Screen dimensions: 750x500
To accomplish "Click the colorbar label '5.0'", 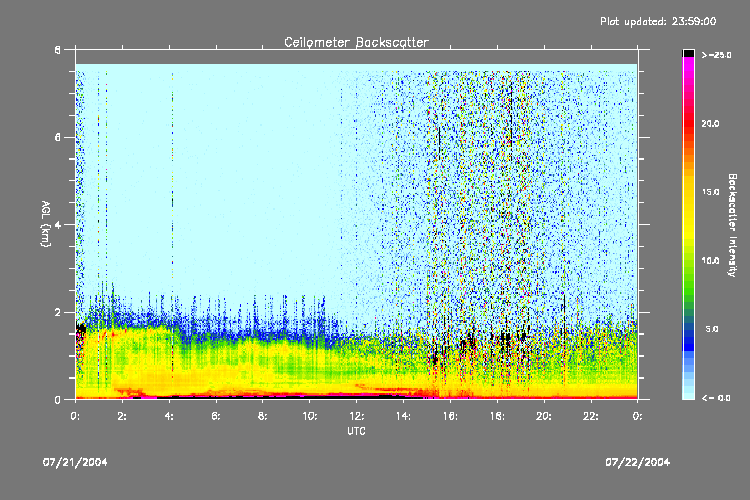I will tap(712, 329).
